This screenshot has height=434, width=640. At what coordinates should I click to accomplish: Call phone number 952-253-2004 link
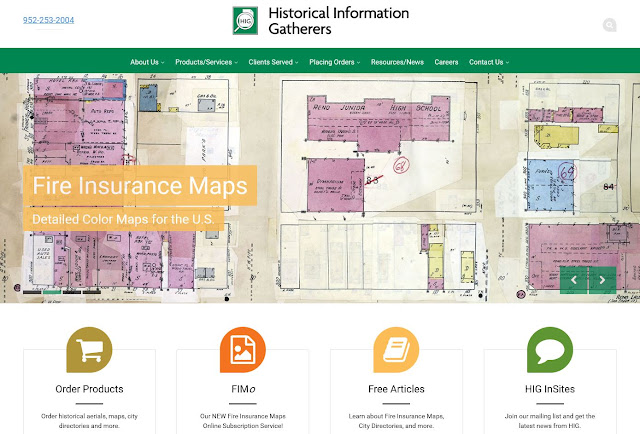click(49, 20)
